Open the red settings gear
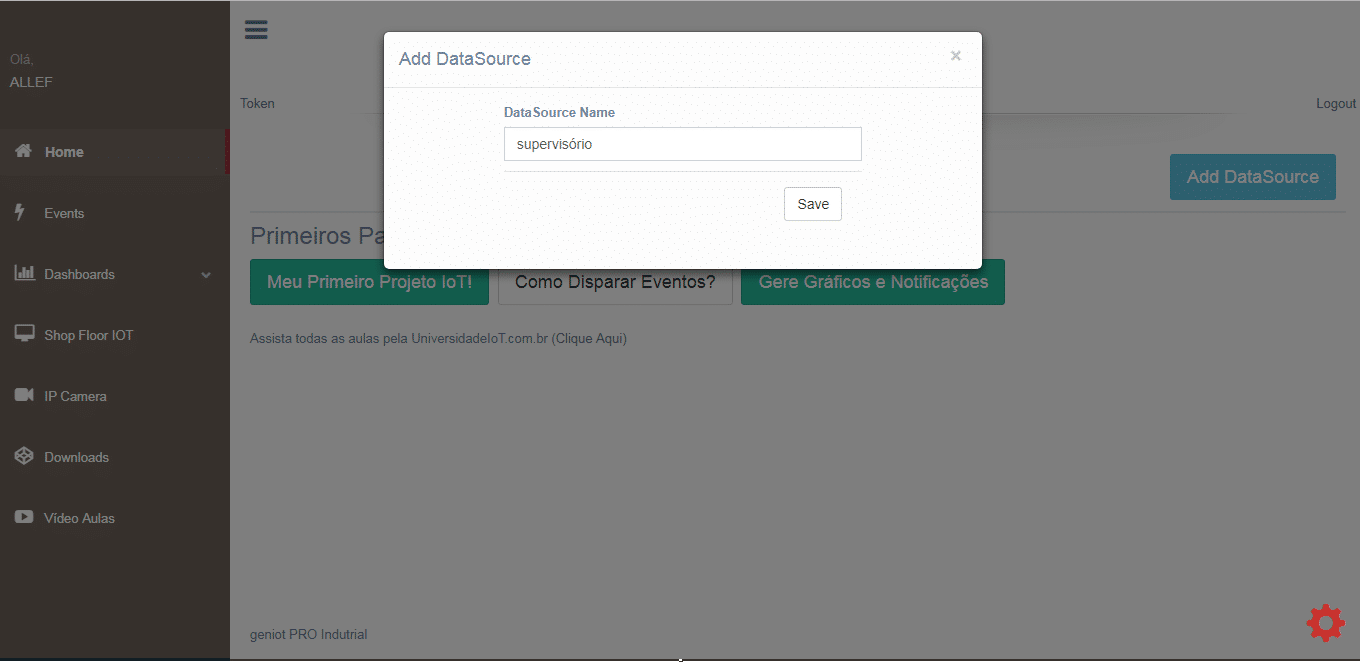The height and width of the screenshot is (662, 1360). (1325, 622)
